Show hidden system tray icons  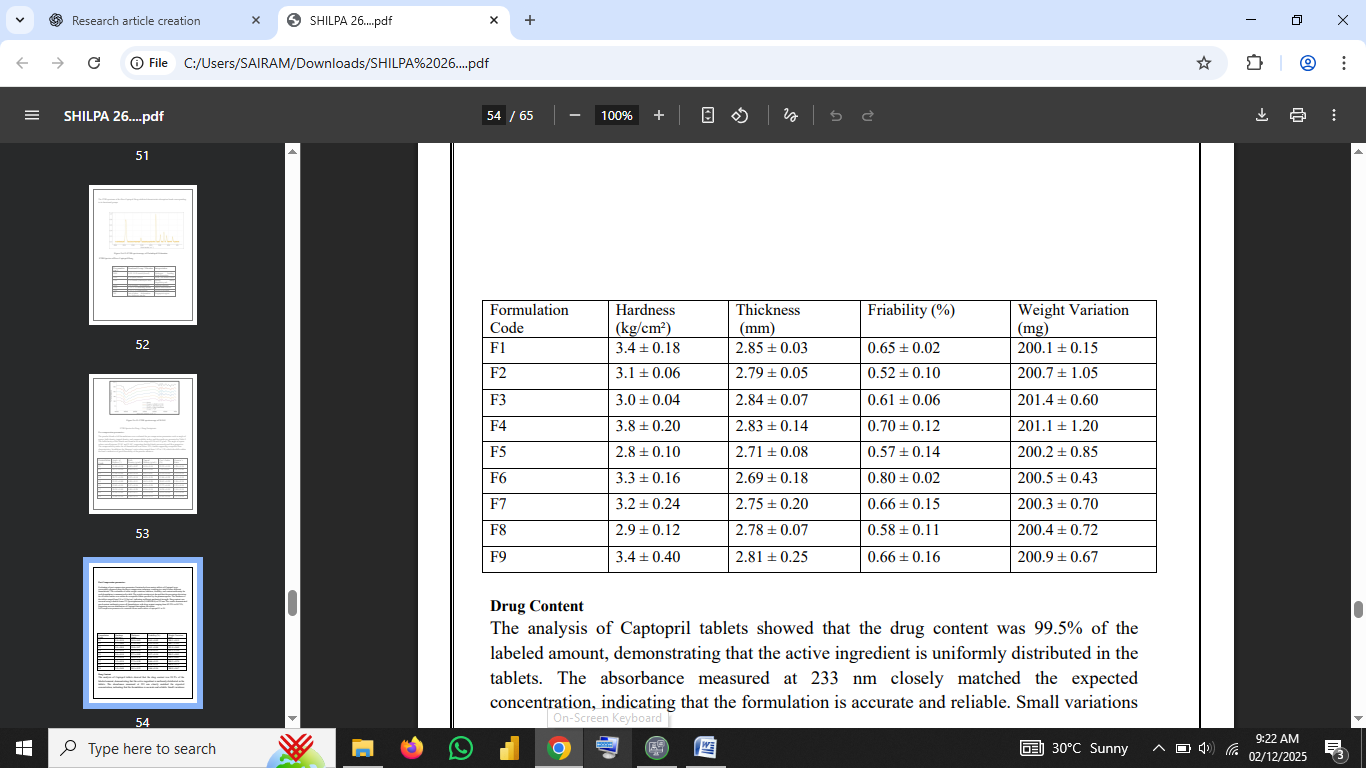click(1159, 748)
